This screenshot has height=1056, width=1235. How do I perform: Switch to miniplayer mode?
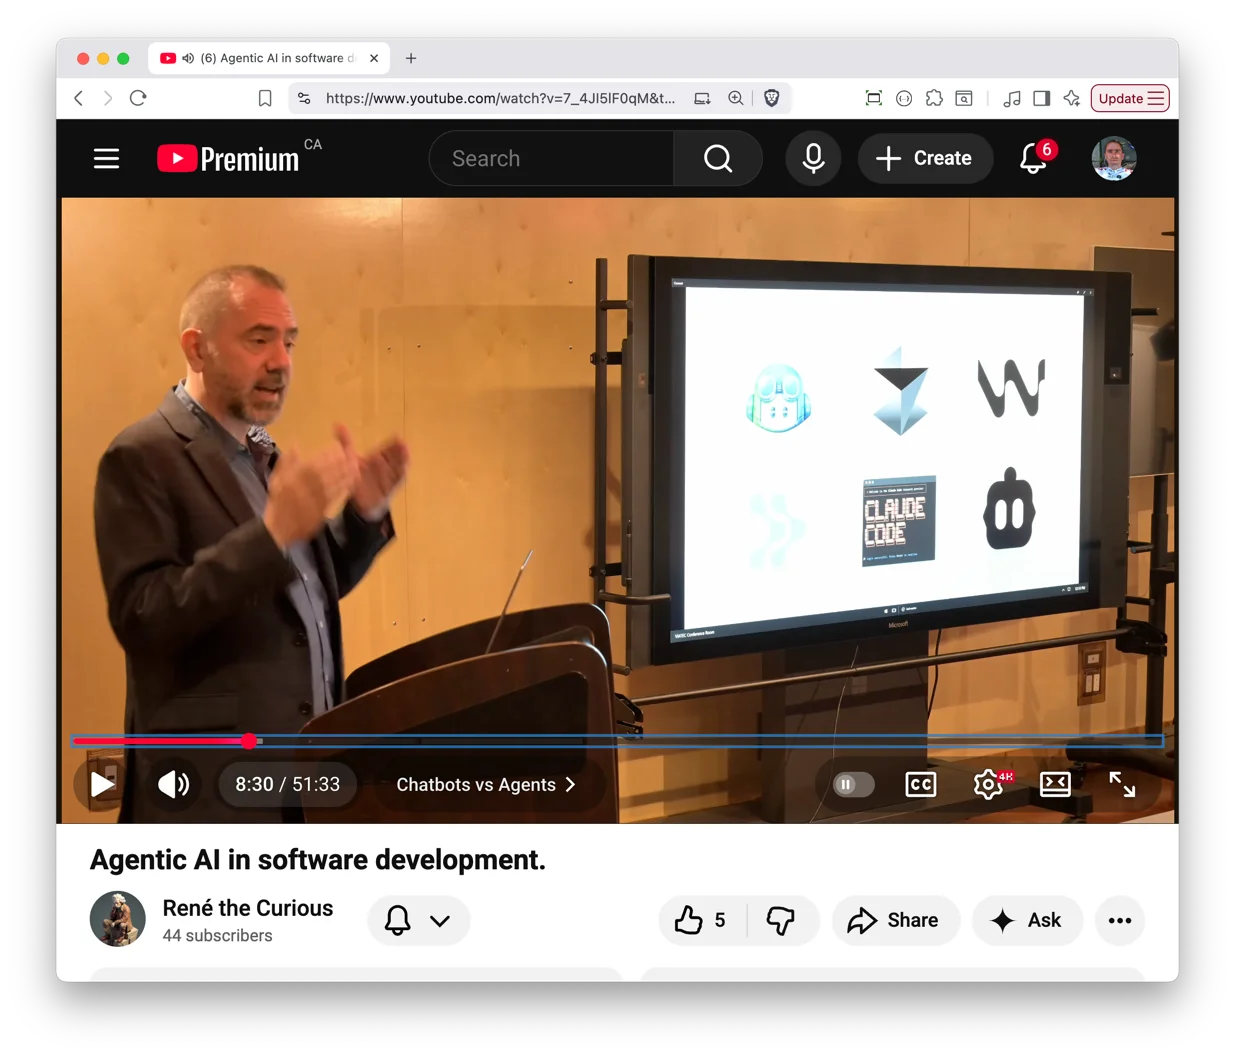click(1055, 784)
